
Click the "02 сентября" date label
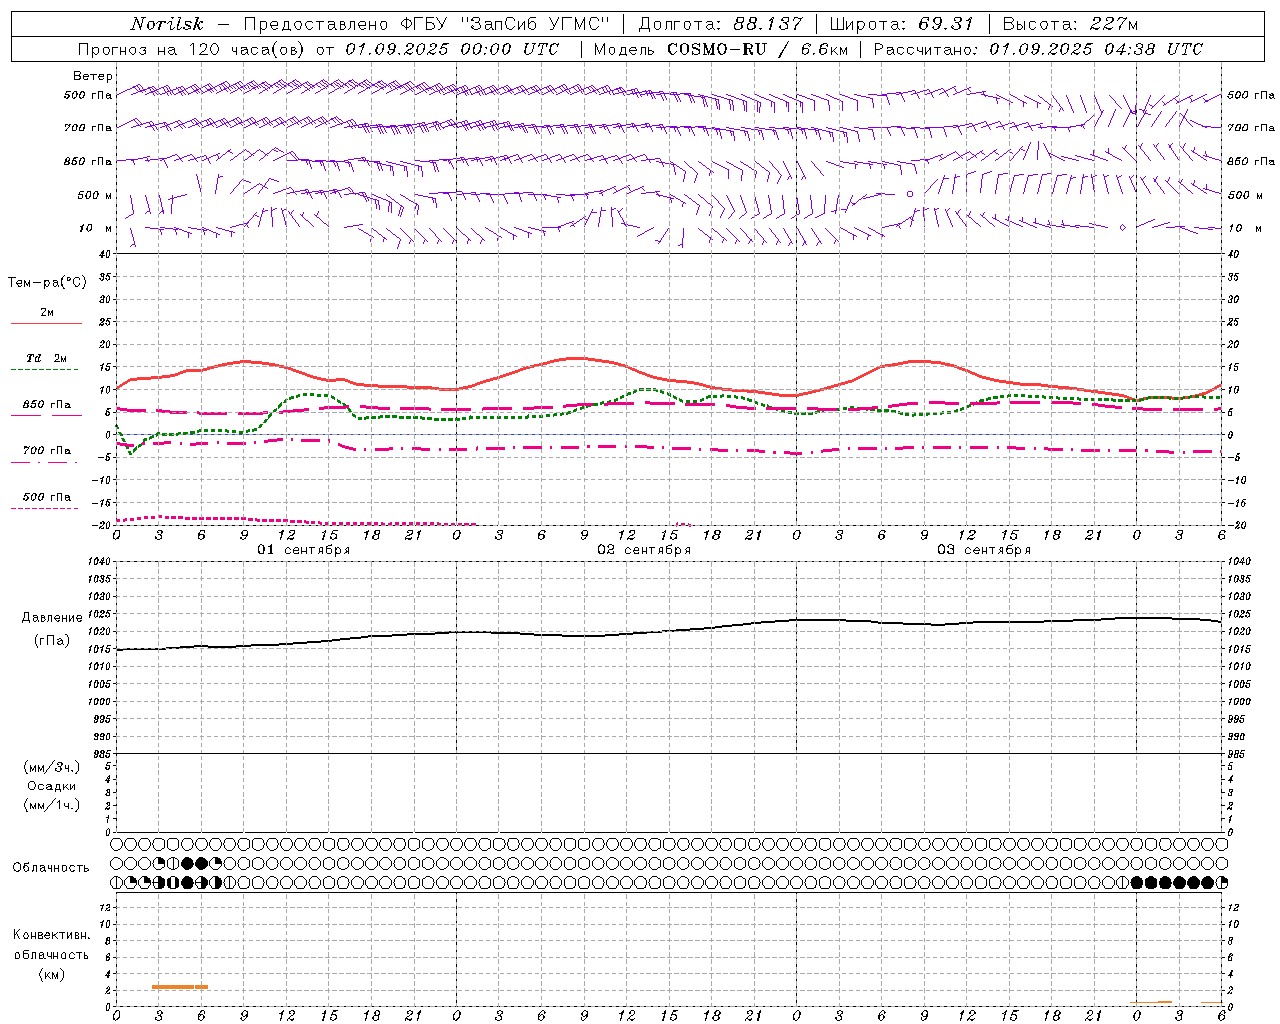tap(644, 550)
